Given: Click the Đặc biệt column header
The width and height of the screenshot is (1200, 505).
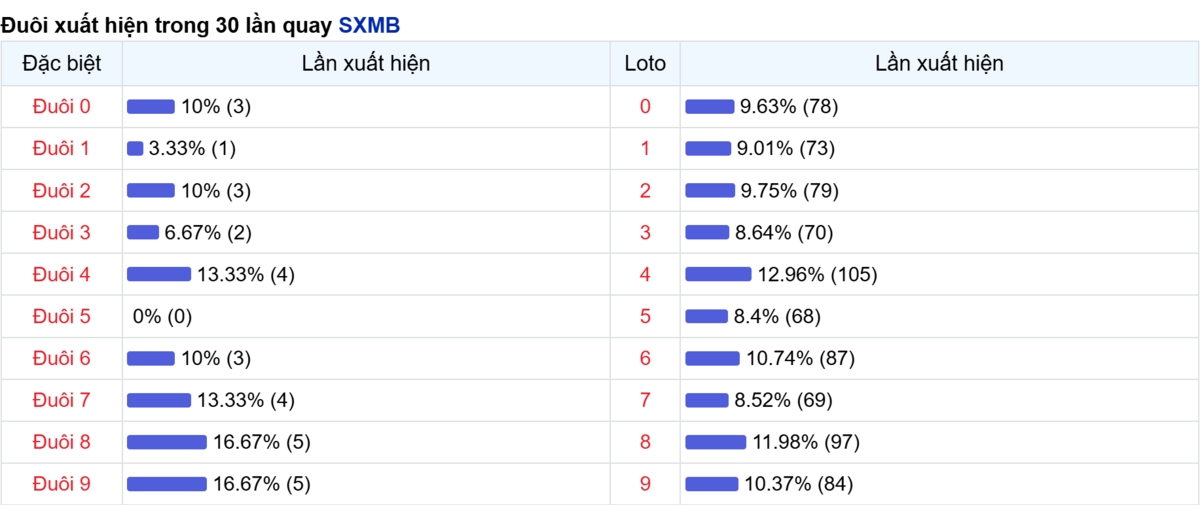Looking at the screenshot, I should coord(61,63).
